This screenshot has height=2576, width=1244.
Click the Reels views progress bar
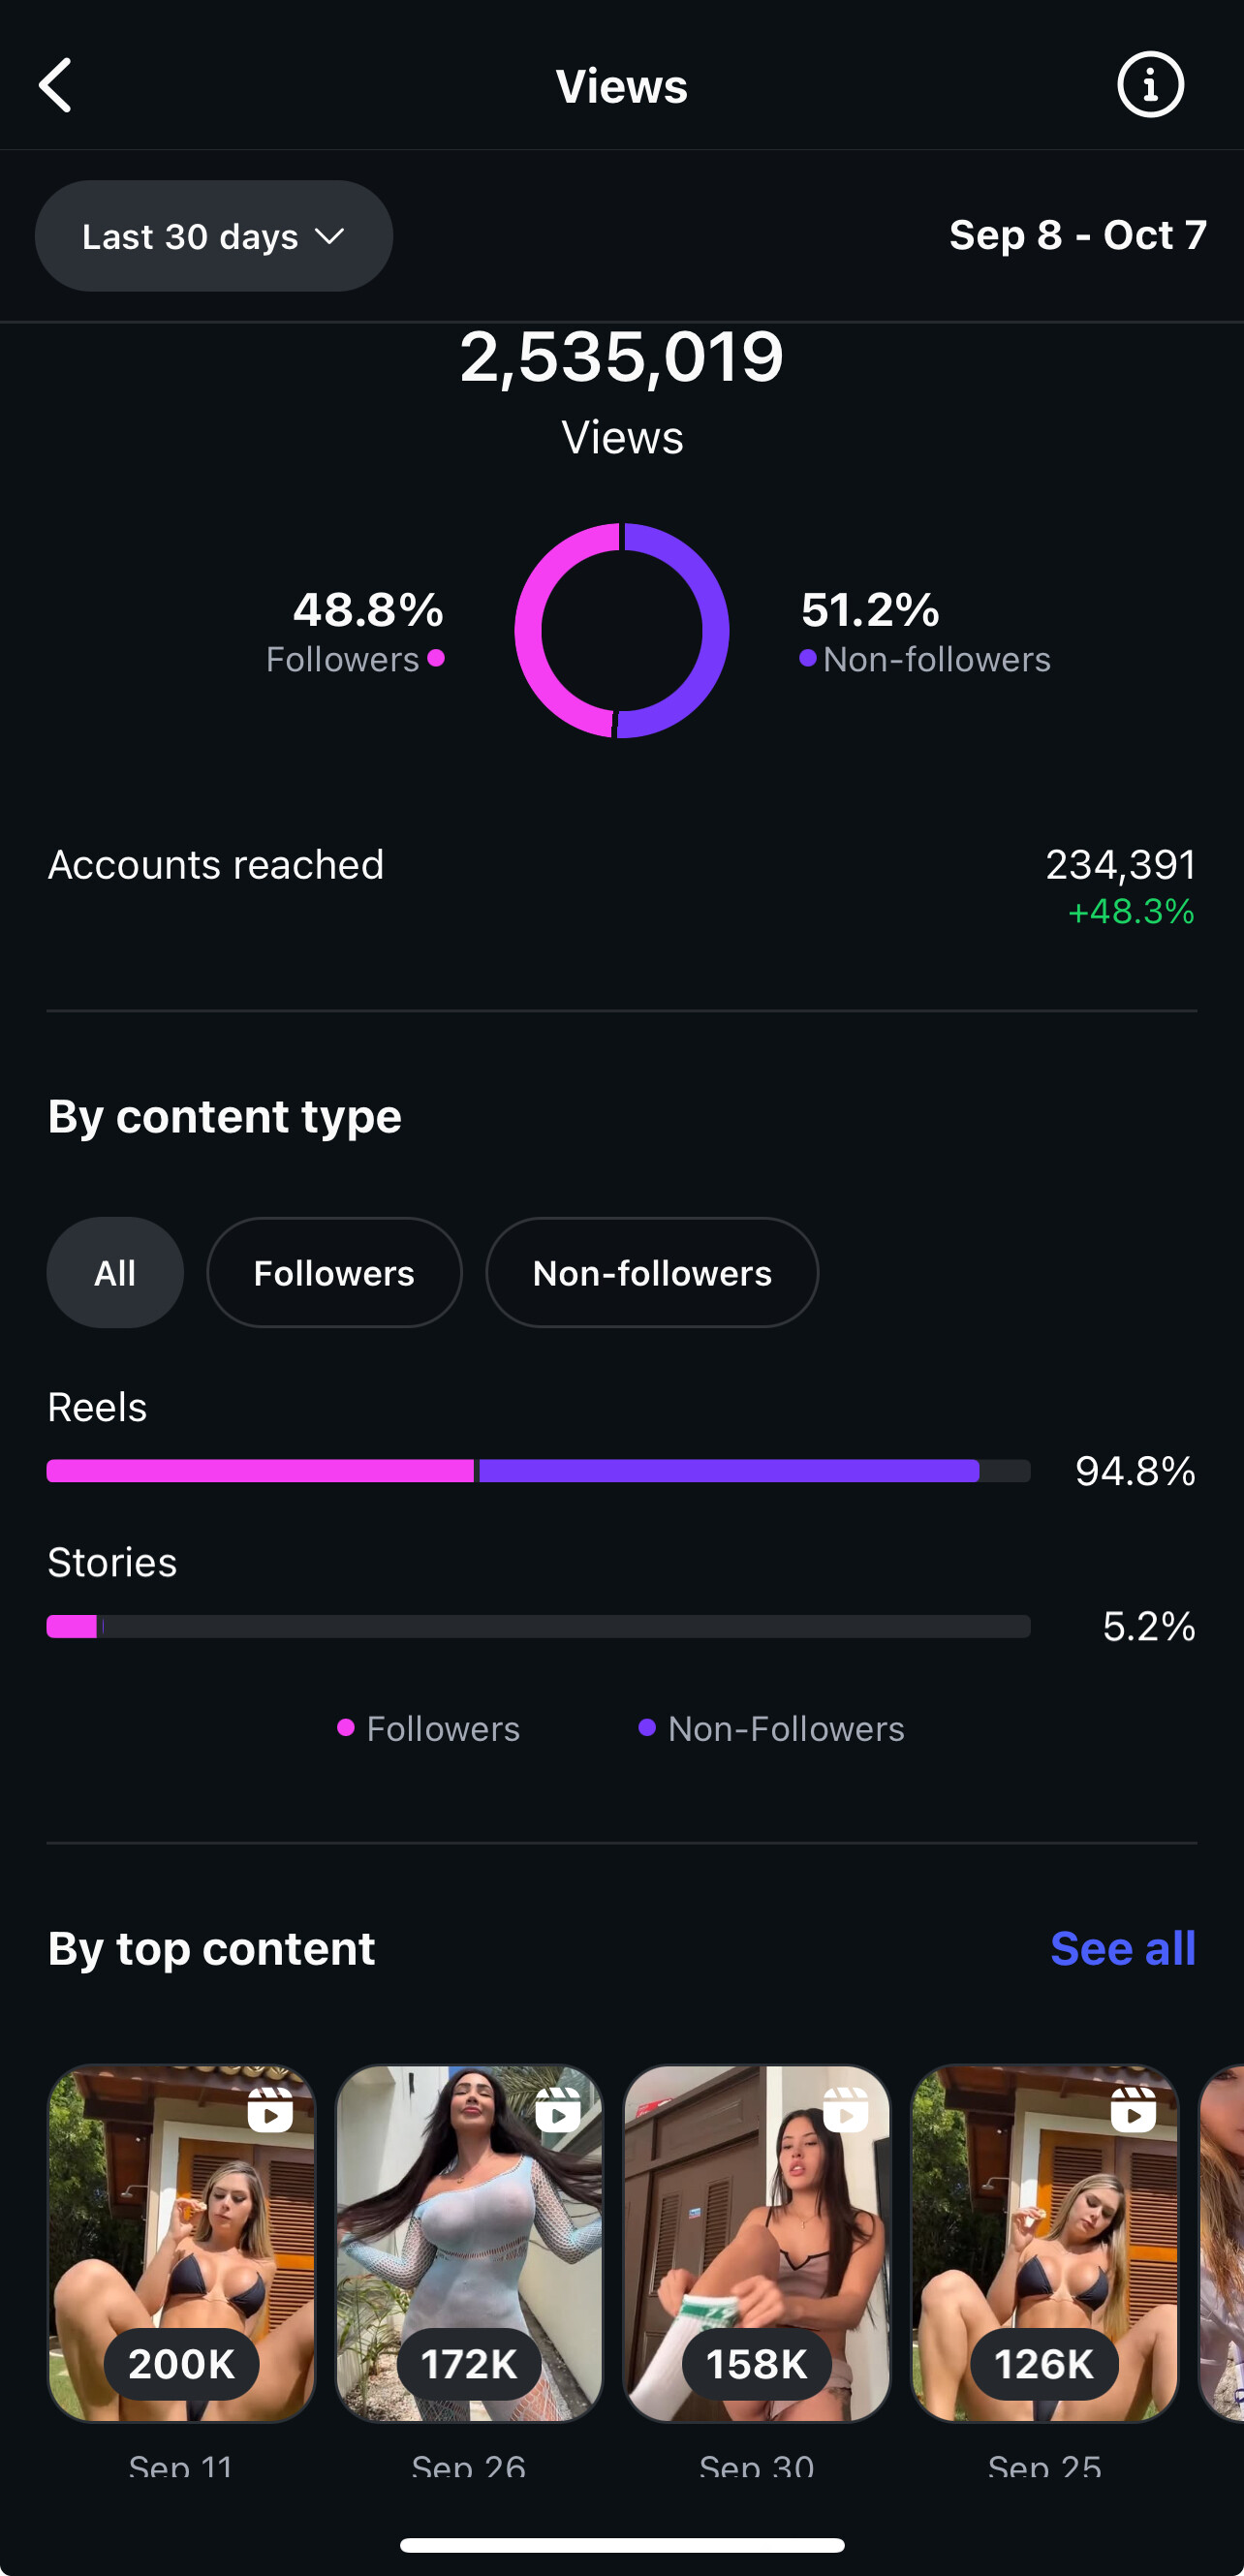pos(538,1471)
